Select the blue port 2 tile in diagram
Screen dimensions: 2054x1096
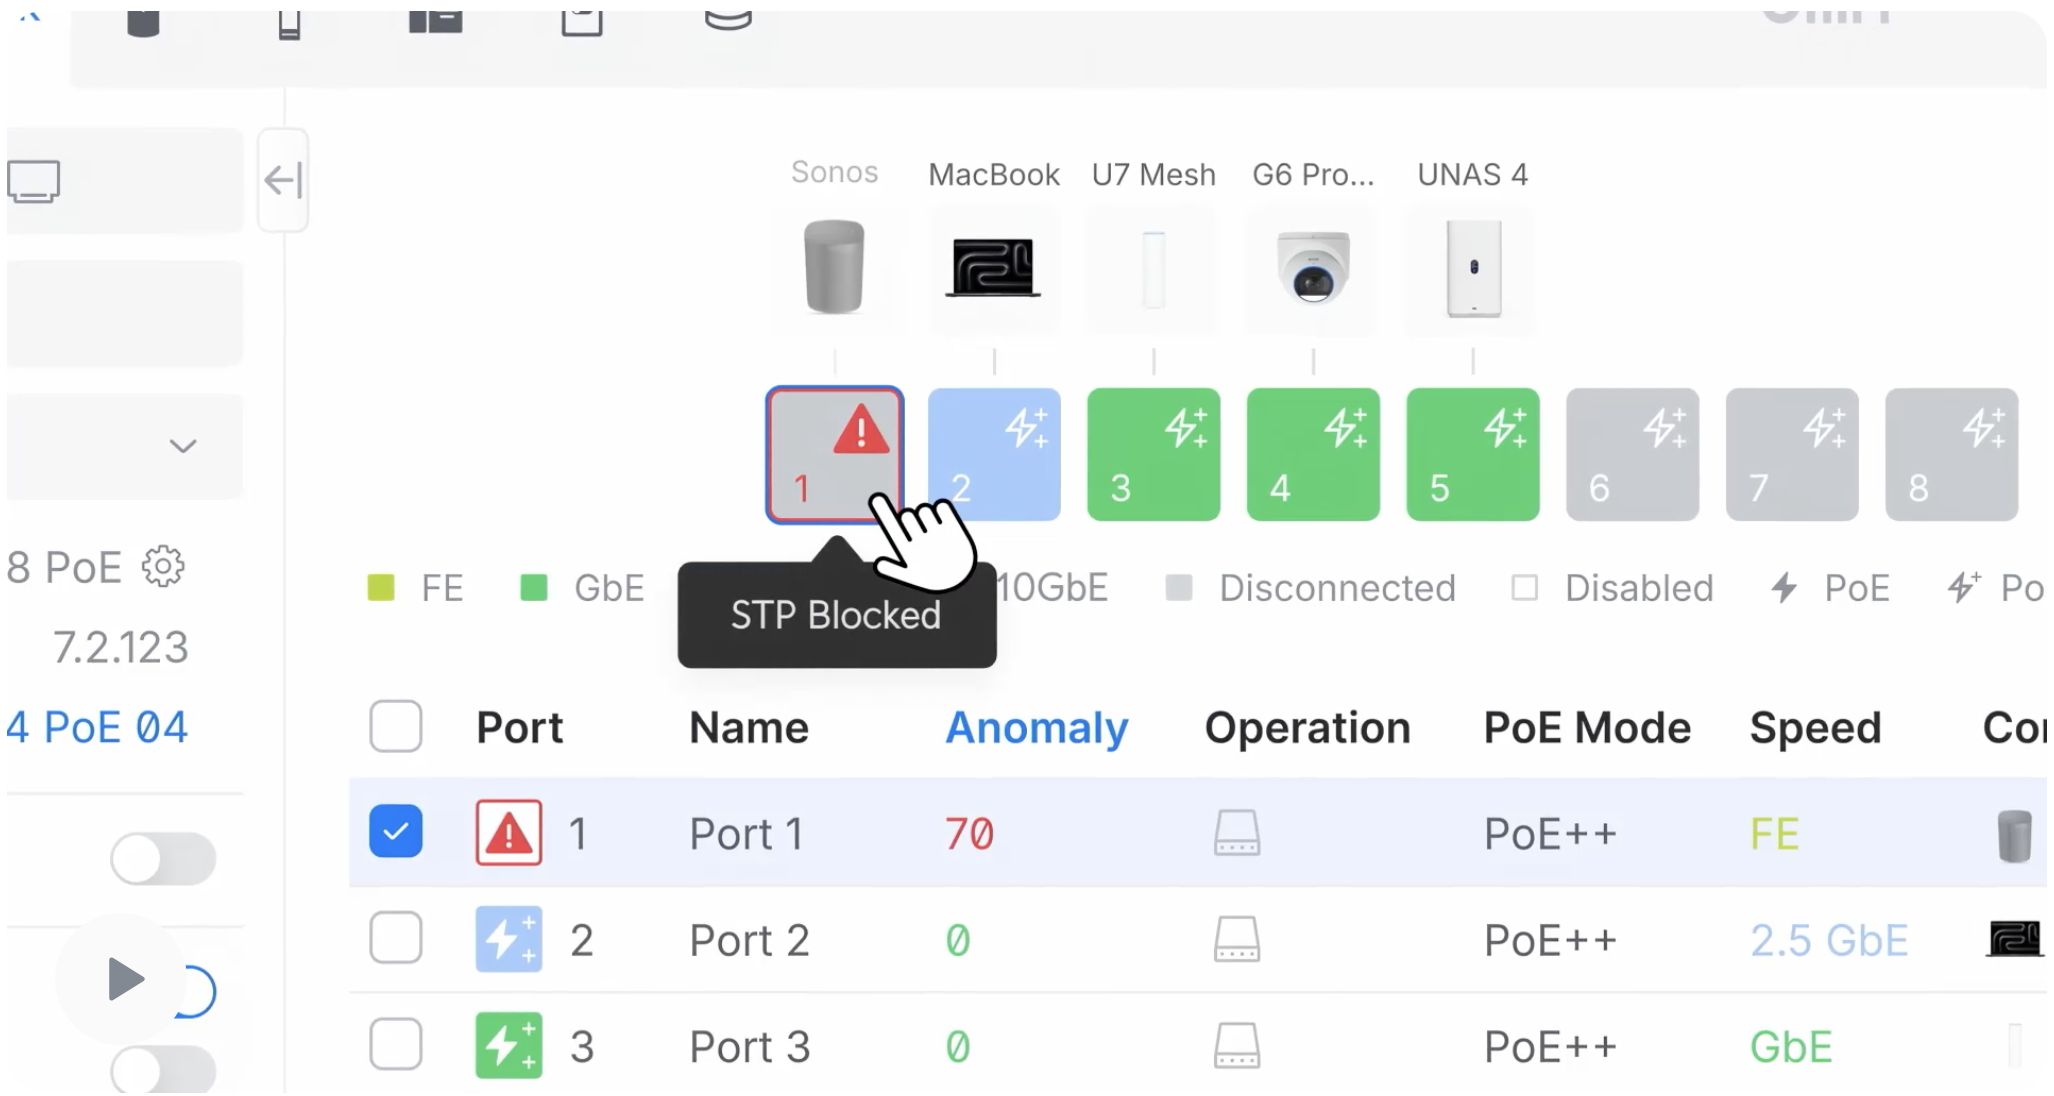click(x=993, y=454)
